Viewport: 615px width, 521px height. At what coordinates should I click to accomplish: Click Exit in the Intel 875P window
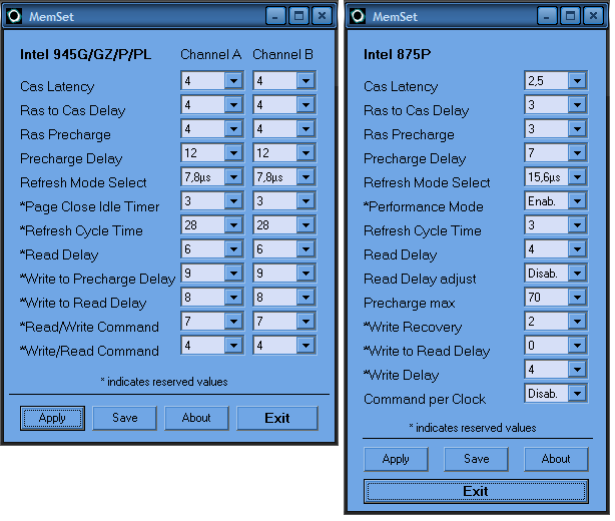point(476,491)
